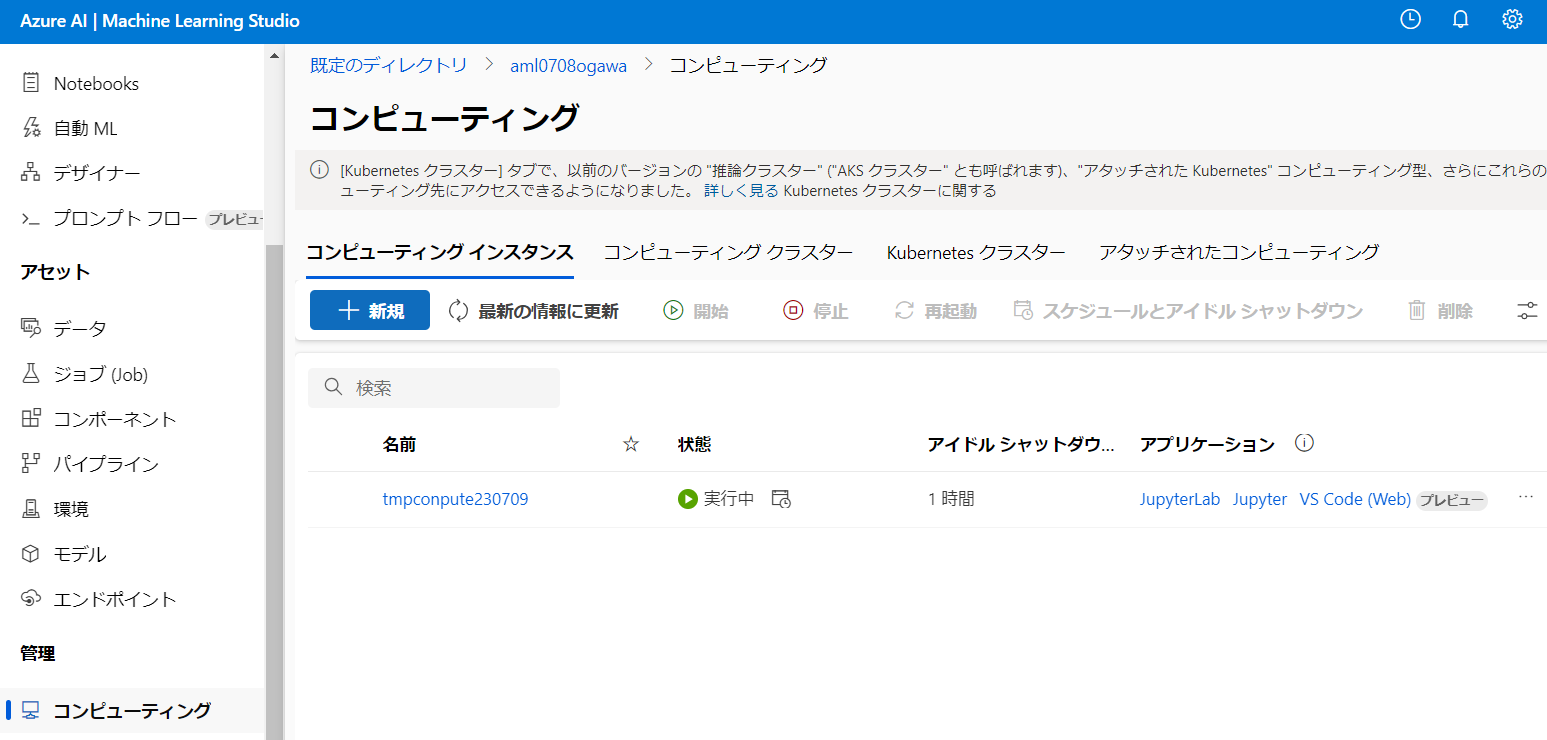Click the 1 時間 idle shutdown cell
The height and width of the screenshot is (740, 1547).
point(951,499)
